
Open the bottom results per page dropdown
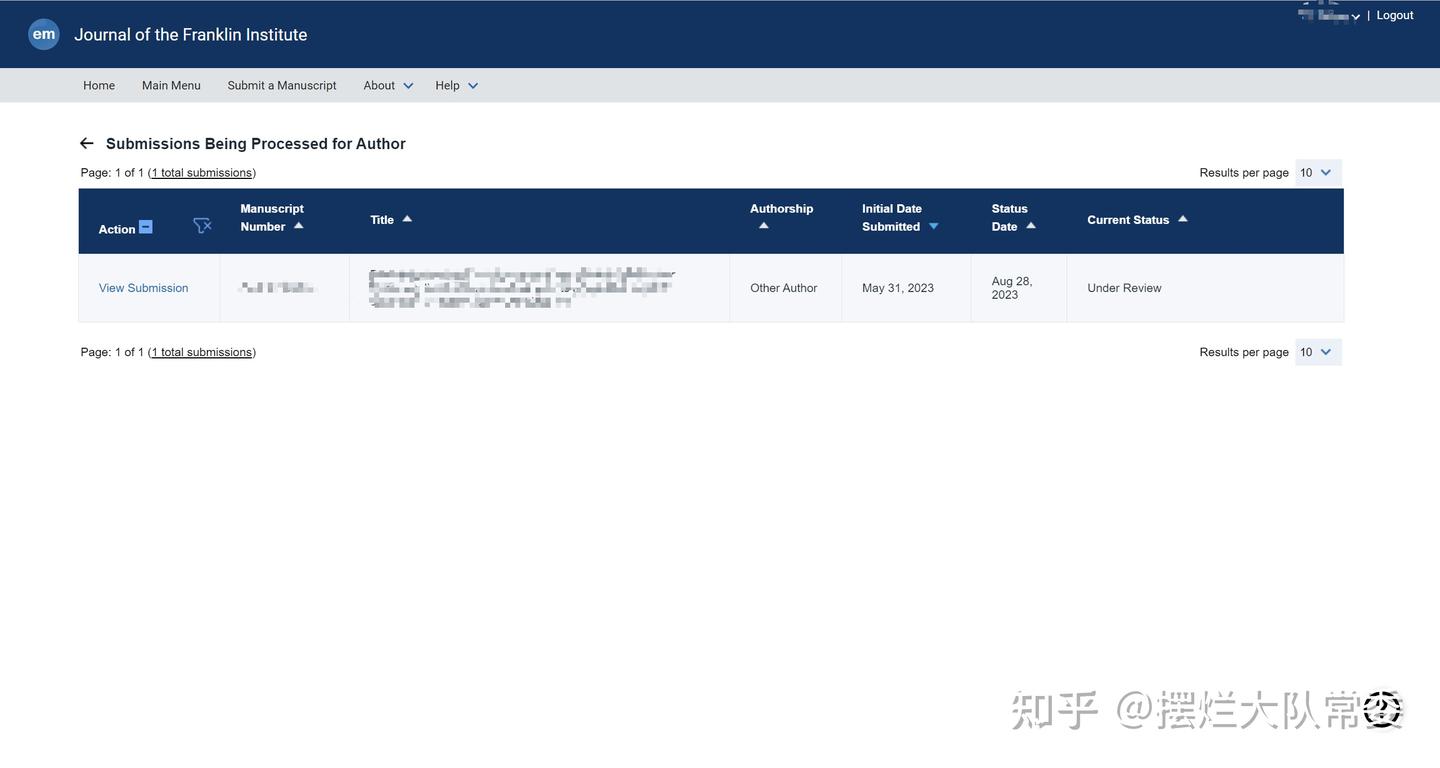(x=1316, y=351)
